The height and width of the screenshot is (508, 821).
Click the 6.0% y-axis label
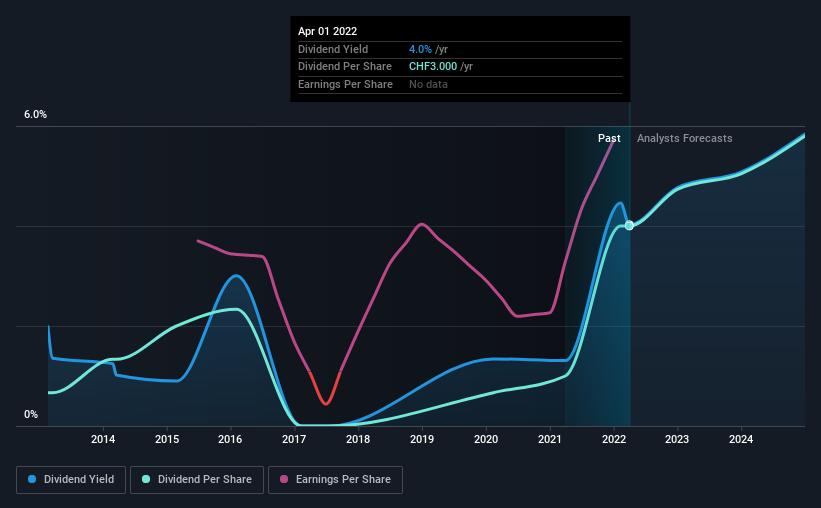tap(35, 115)
